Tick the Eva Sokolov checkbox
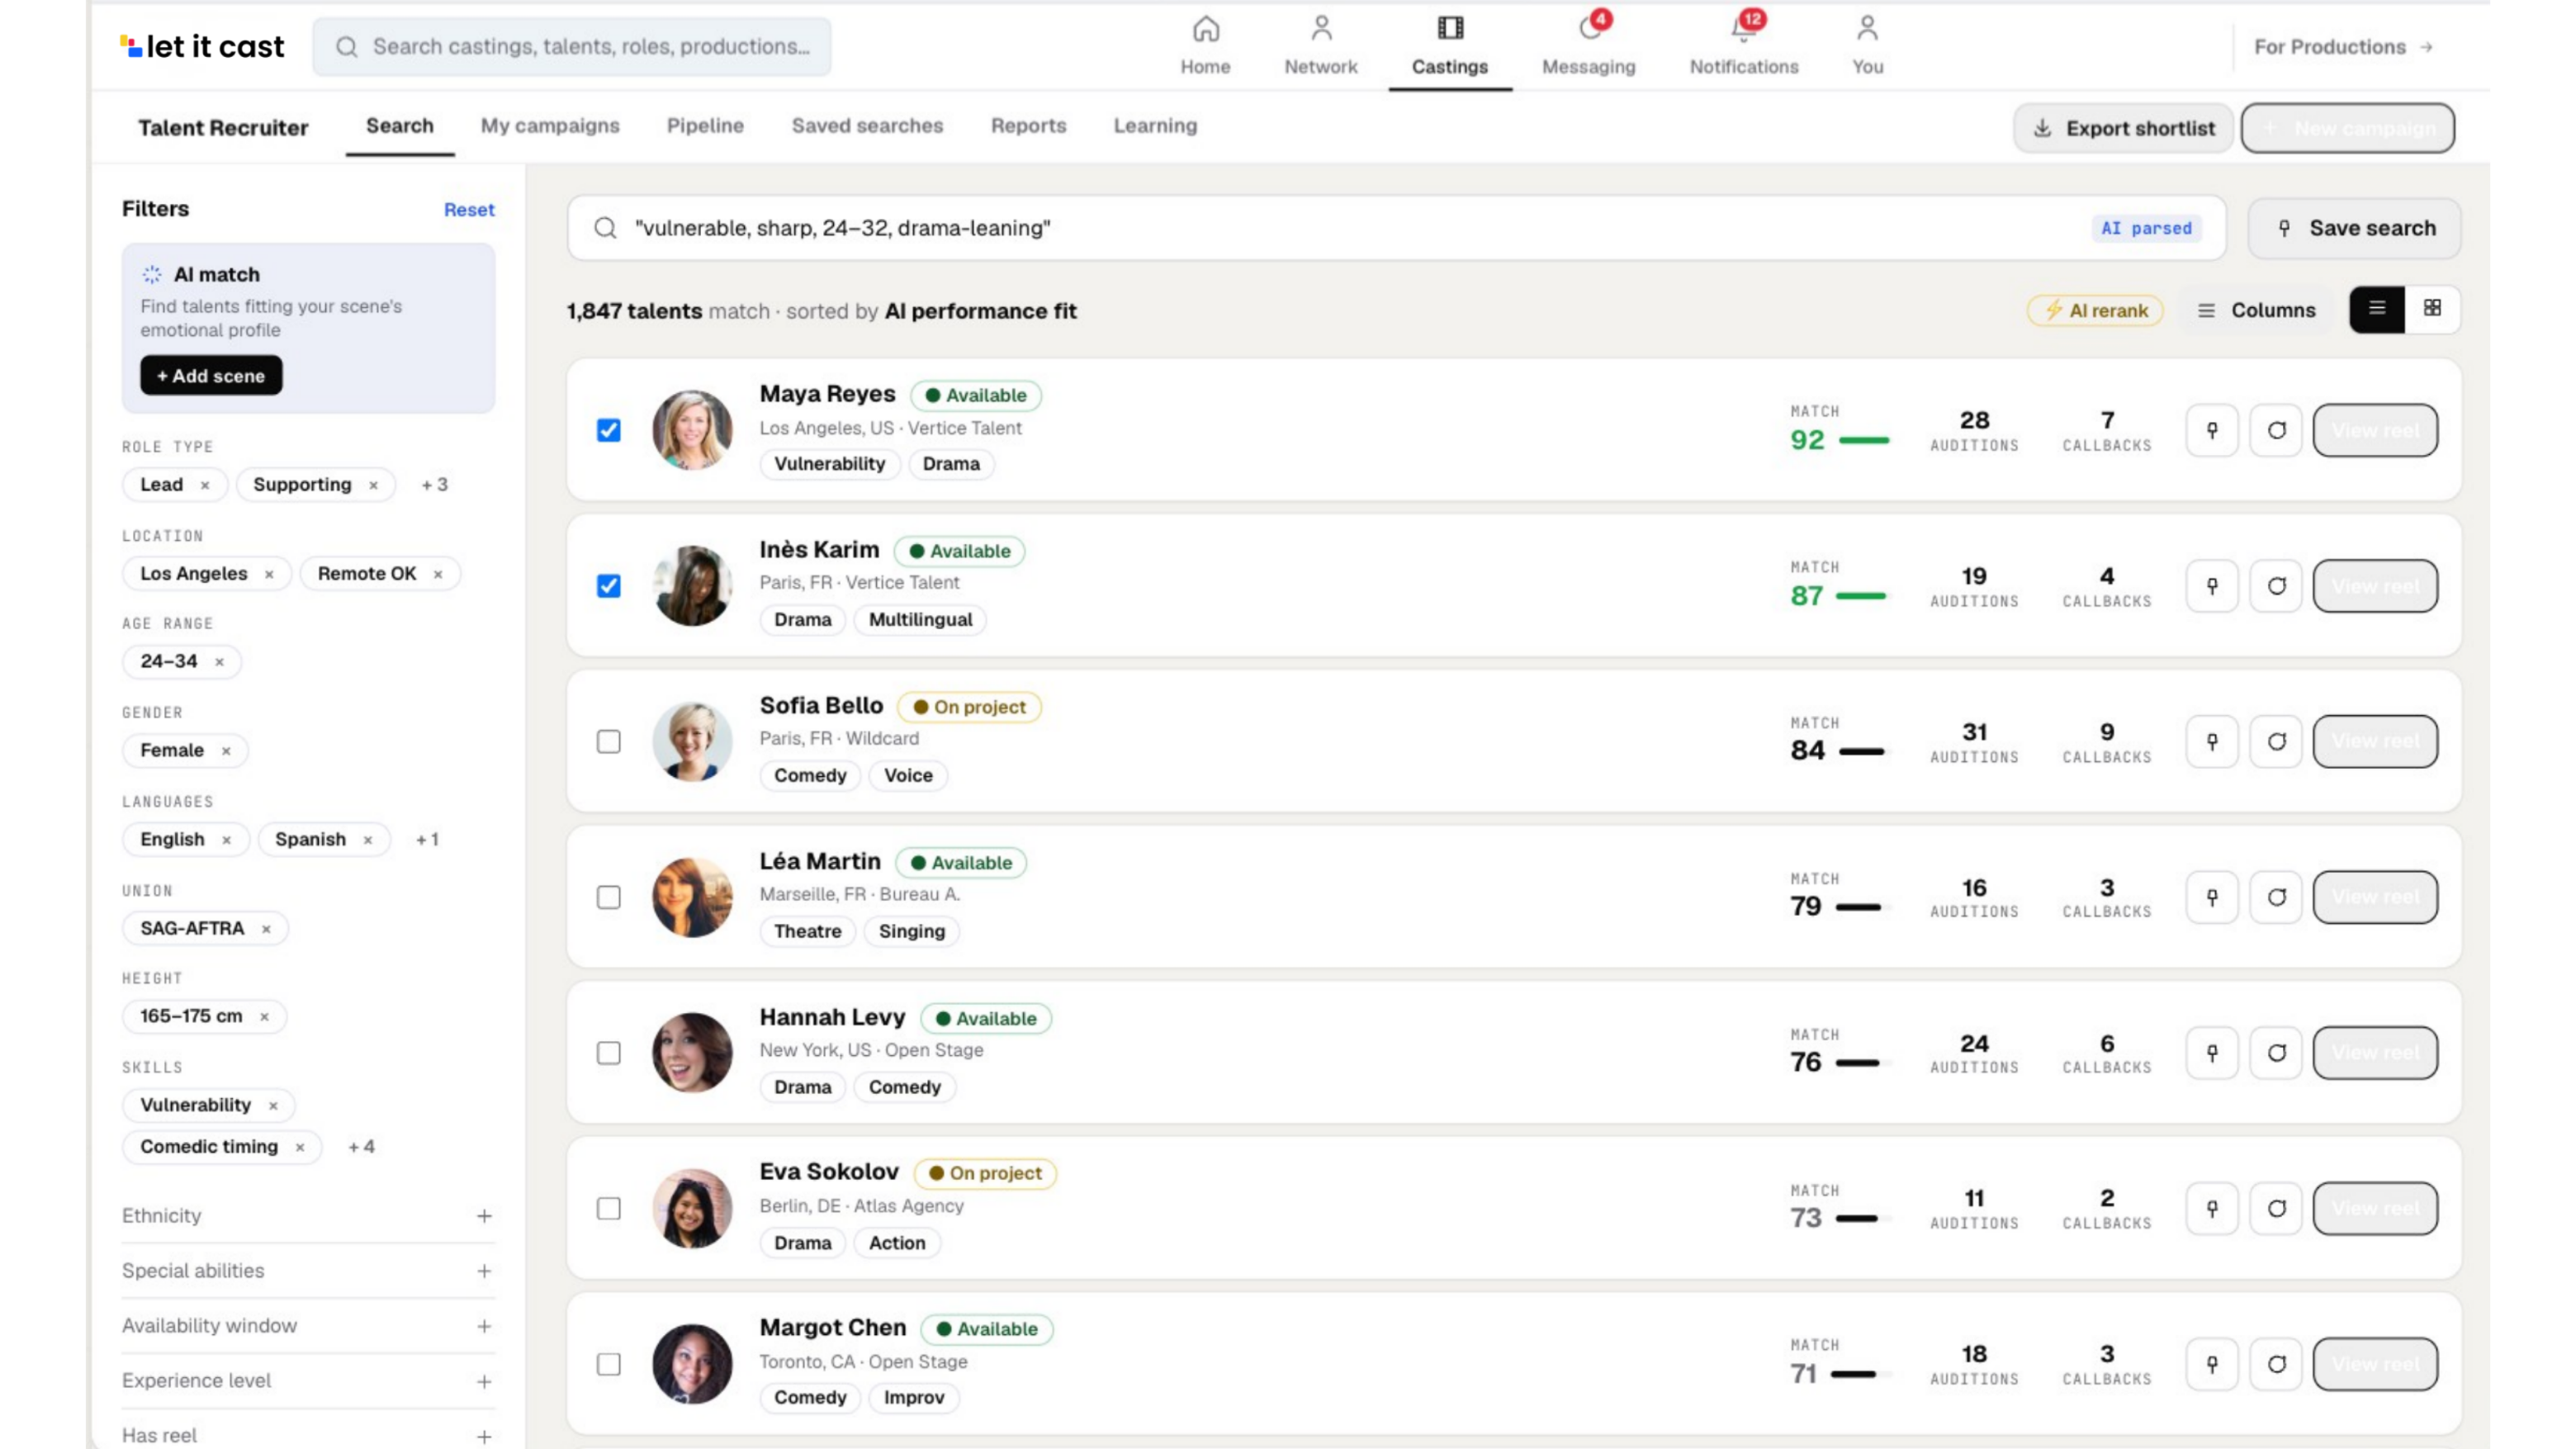The width and height of the screenshot is (2576, 1449). point(608,1208)
